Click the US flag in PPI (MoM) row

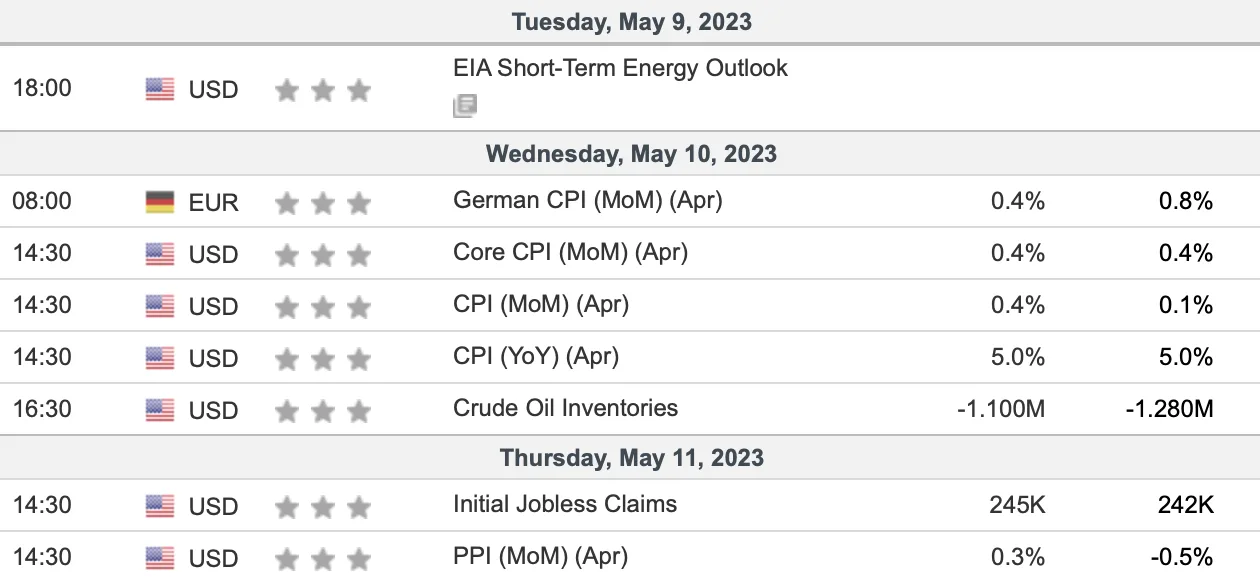click(x=160, y=558)
